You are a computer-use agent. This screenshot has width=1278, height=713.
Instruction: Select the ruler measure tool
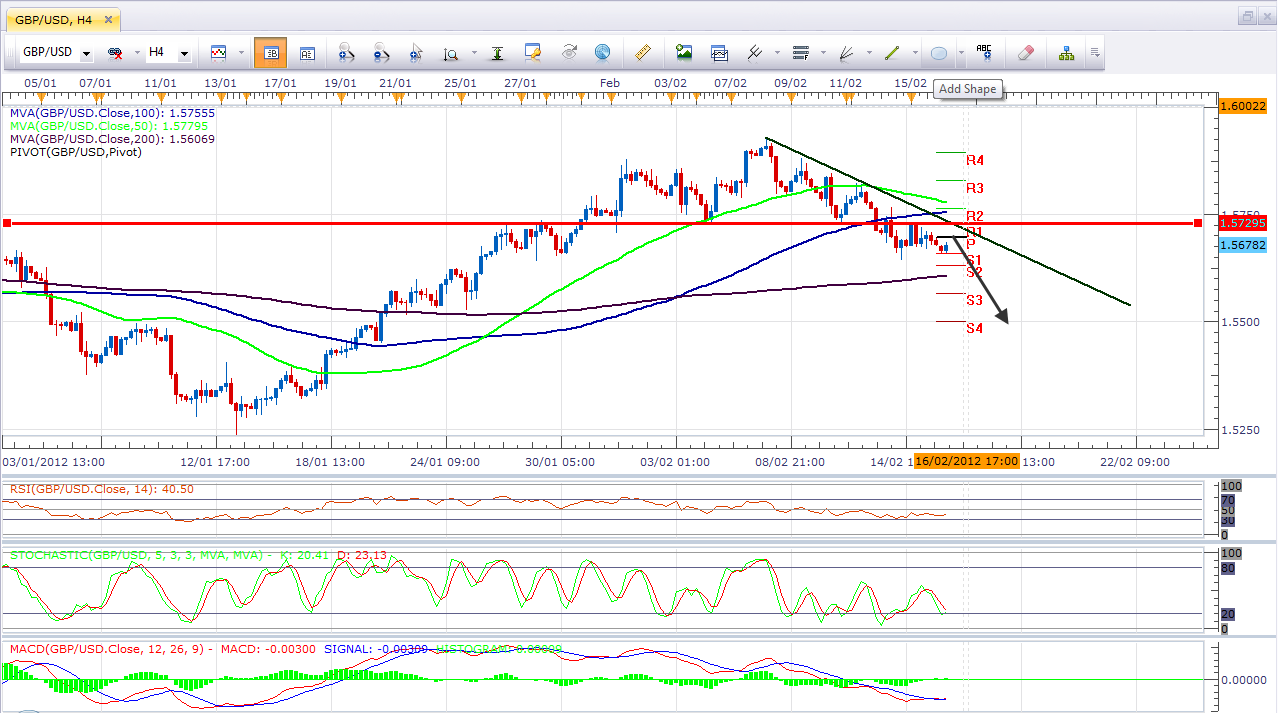point(644,52)
